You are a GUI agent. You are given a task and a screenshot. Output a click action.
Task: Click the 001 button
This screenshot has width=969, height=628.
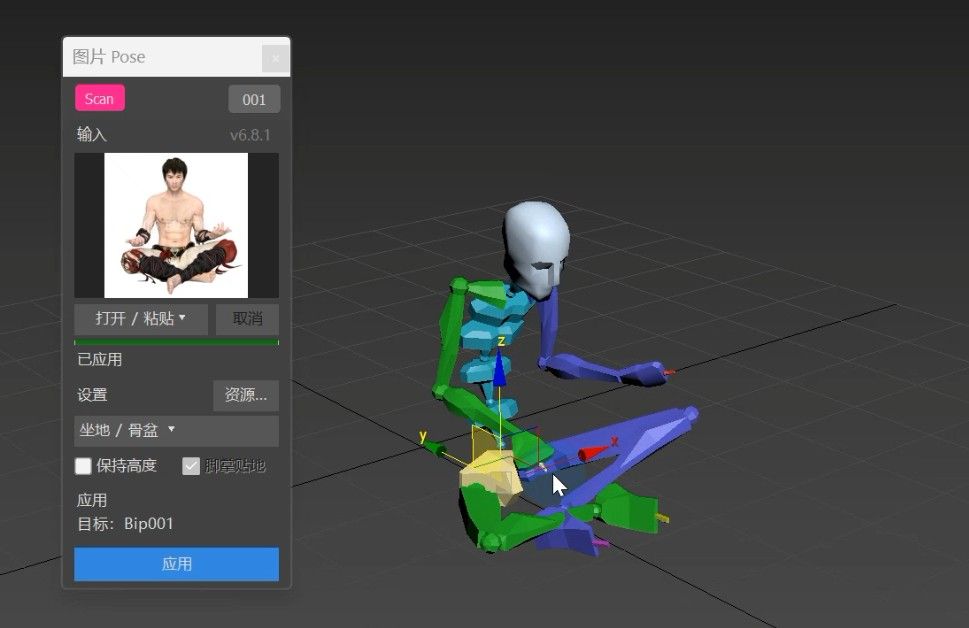(254, 99)
